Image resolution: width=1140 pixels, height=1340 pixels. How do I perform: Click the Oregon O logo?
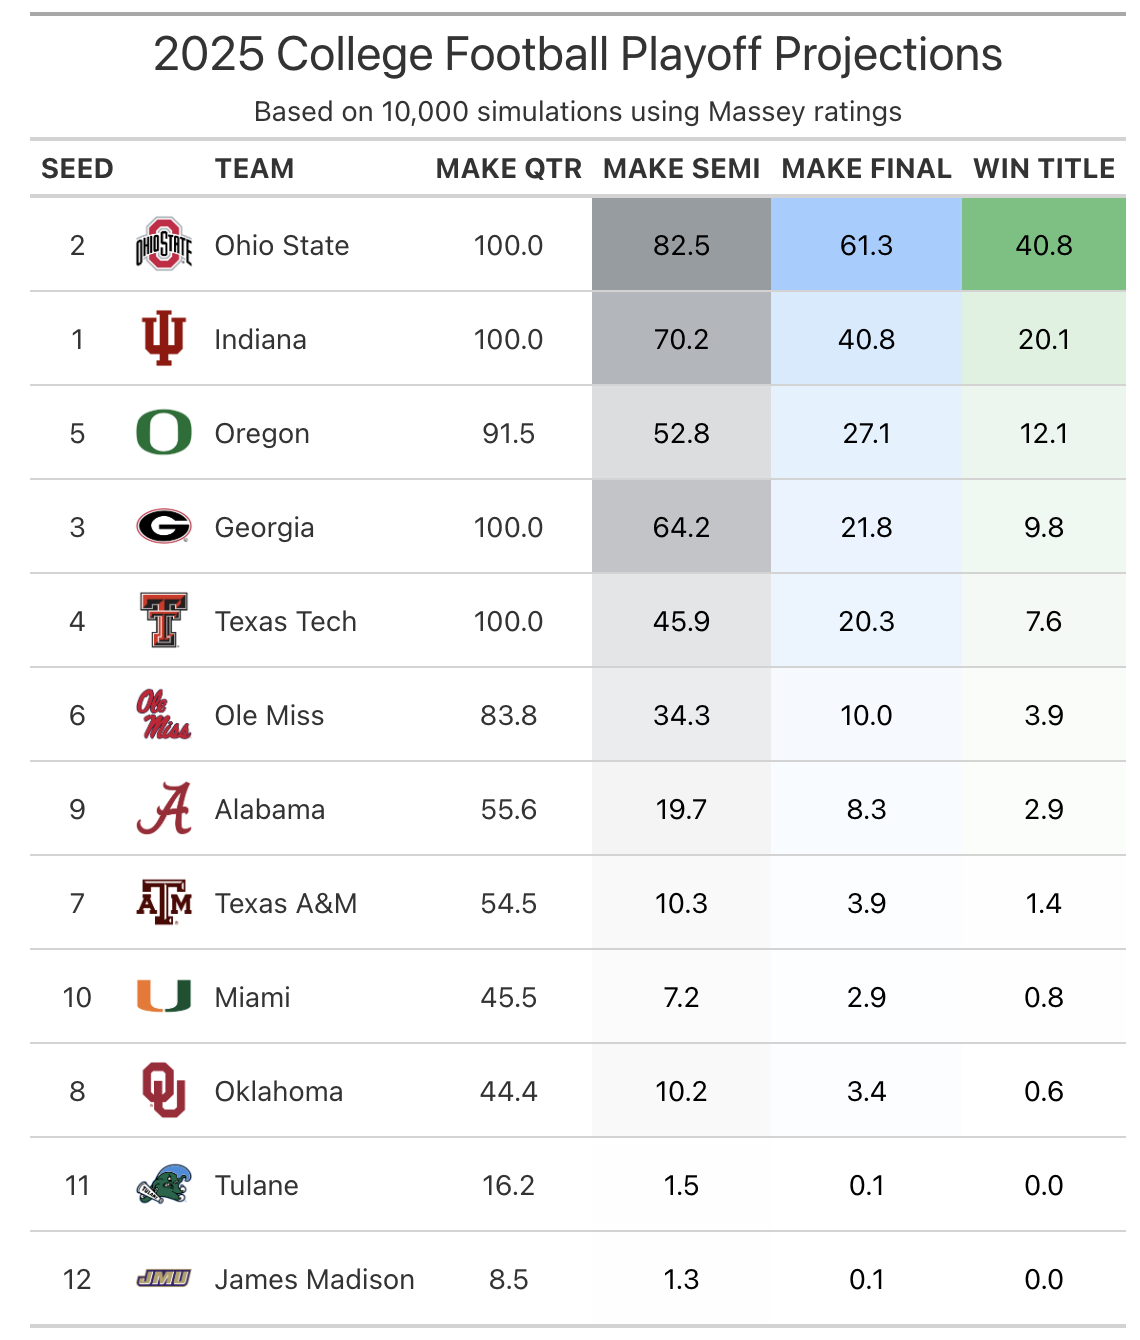[163, 433]
